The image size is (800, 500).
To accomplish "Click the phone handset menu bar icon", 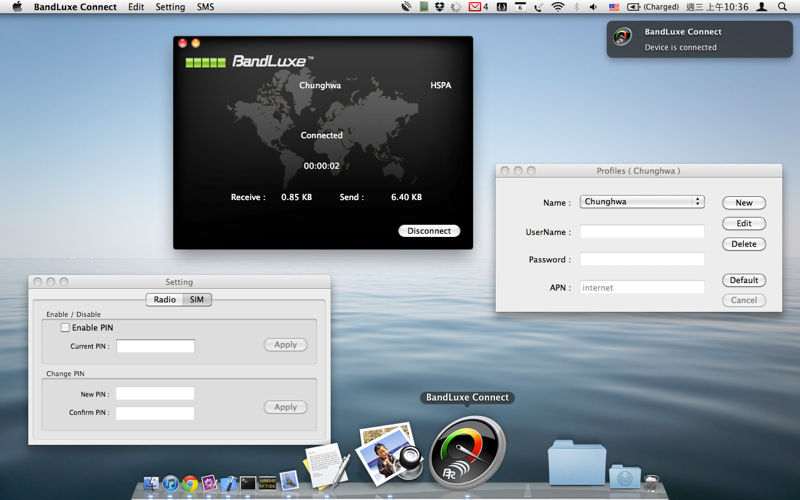I will tap(539, 7).
